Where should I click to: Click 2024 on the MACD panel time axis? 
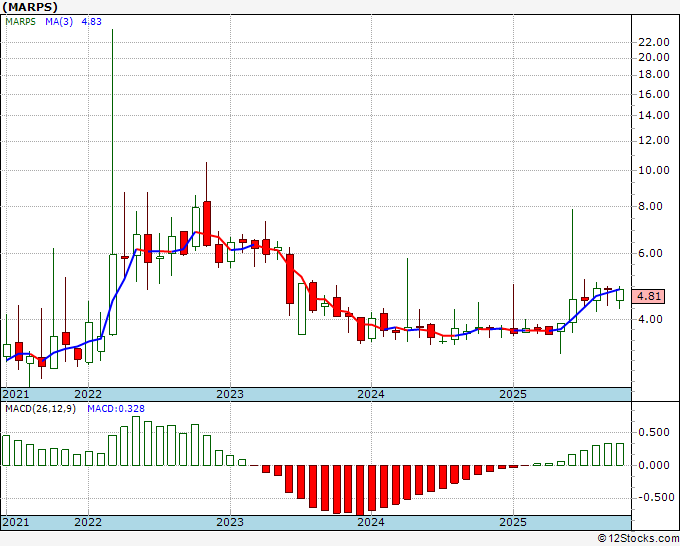(x=371, y=522)
